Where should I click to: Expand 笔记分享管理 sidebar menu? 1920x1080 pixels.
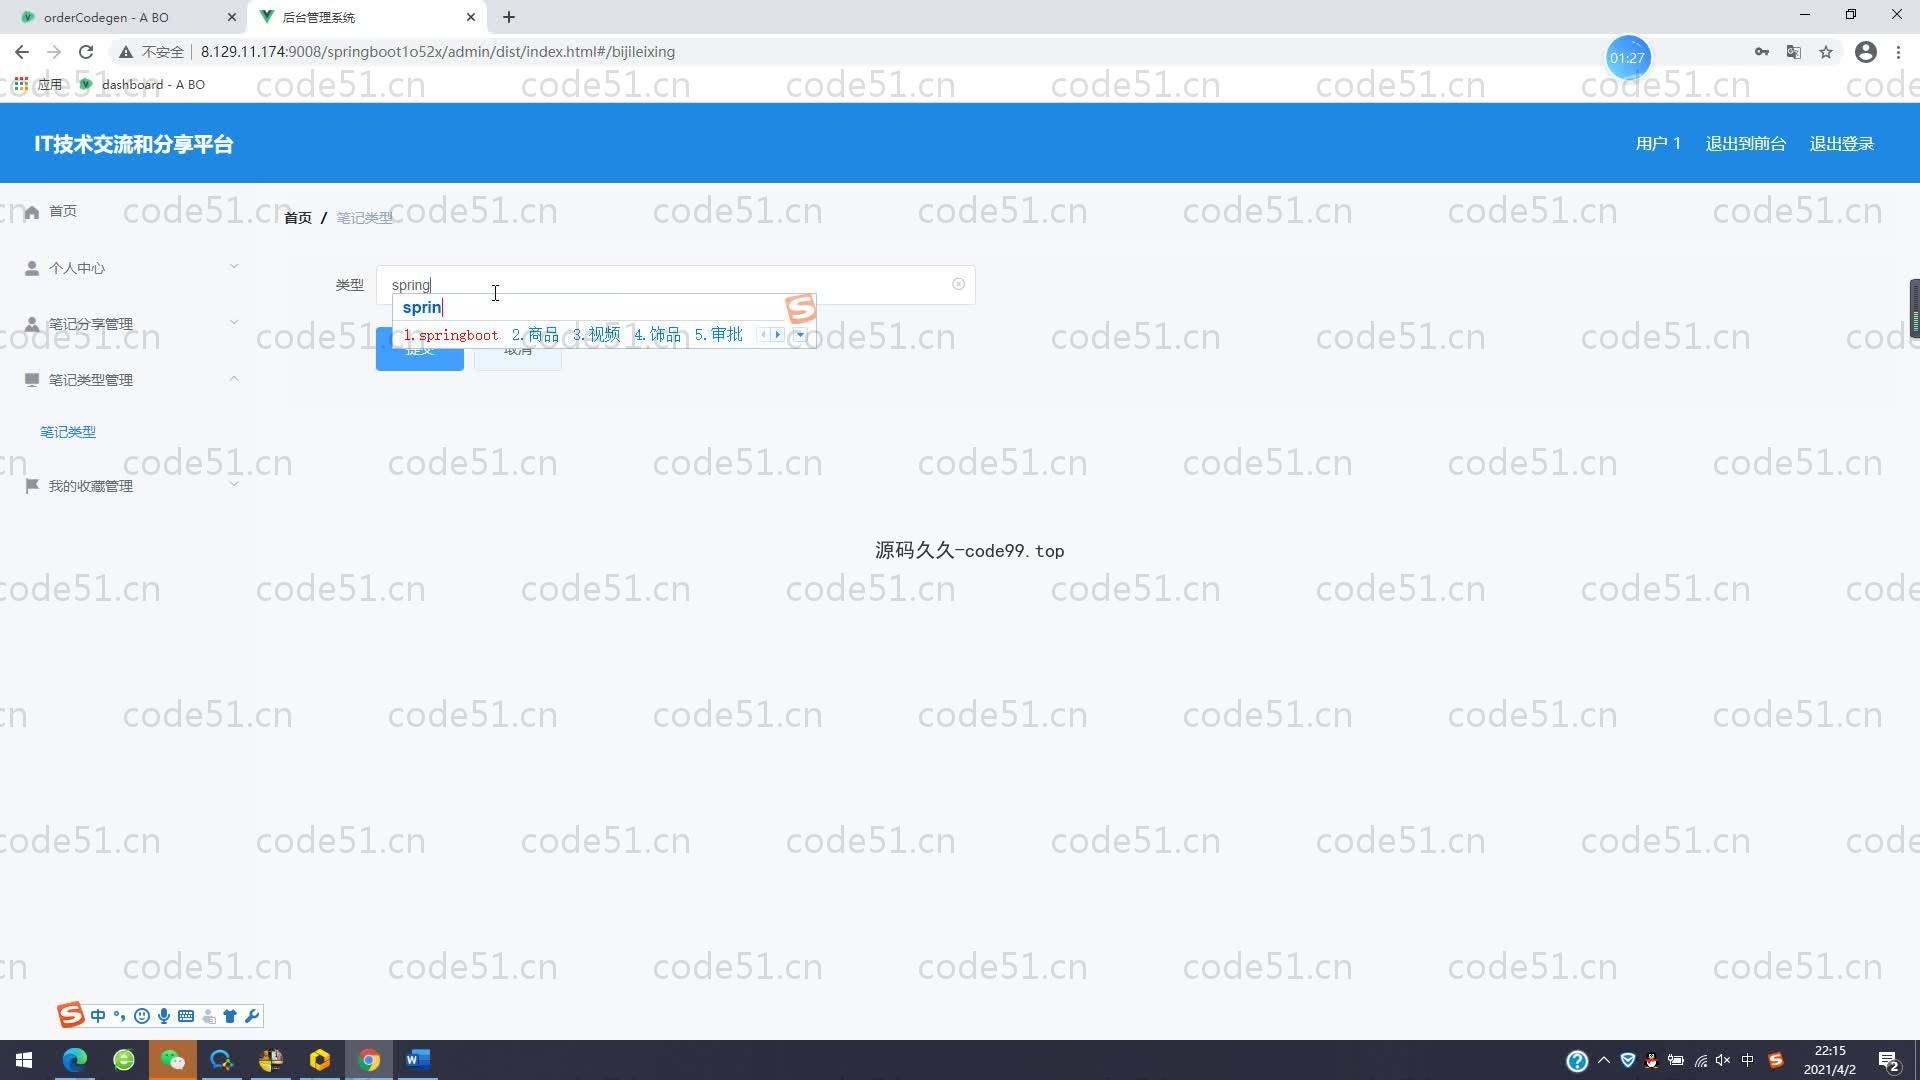[x=130, y=324]
